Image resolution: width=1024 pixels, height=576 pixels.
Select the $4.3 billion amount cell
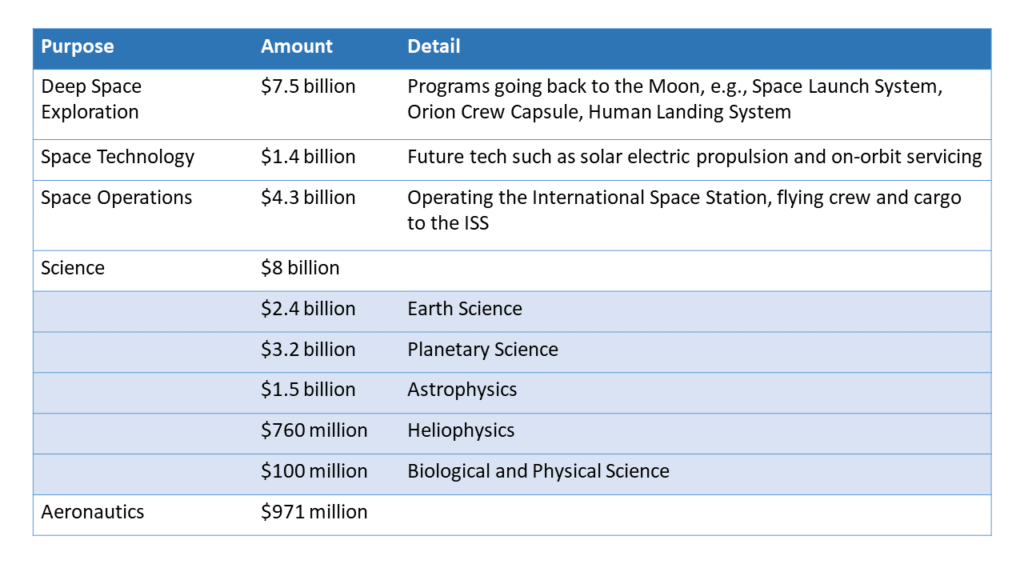coord(308,198)
